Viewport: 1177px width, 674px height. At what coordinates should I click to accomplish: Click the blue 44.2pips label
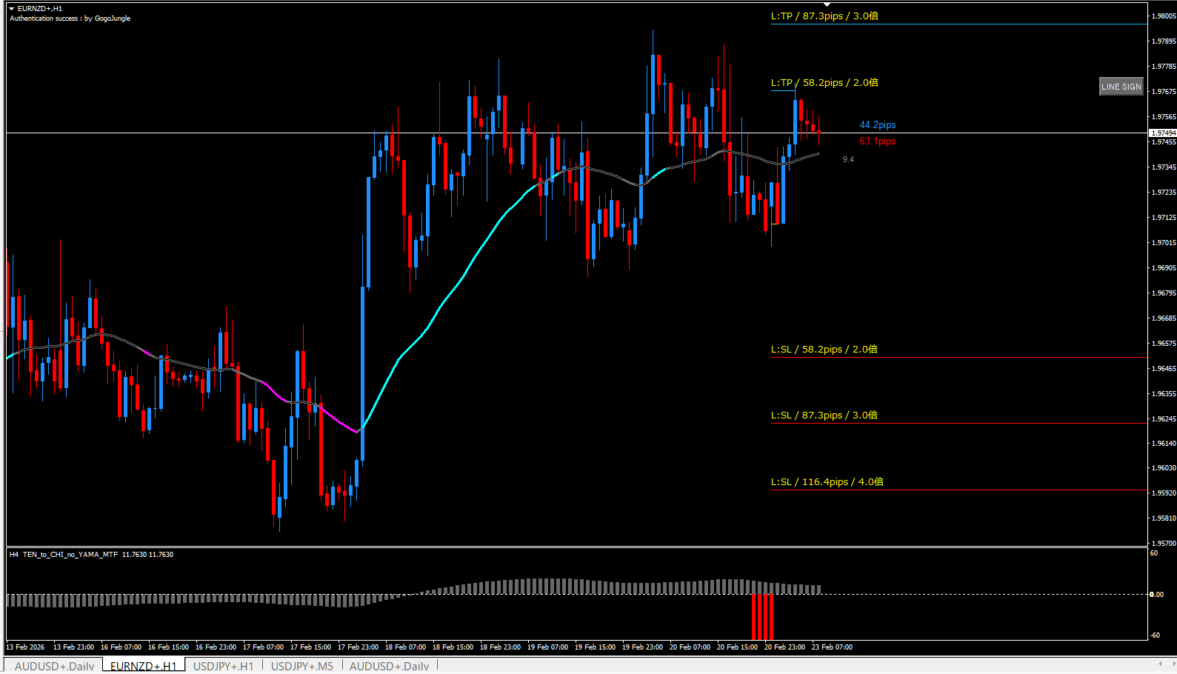pos(877,125)
